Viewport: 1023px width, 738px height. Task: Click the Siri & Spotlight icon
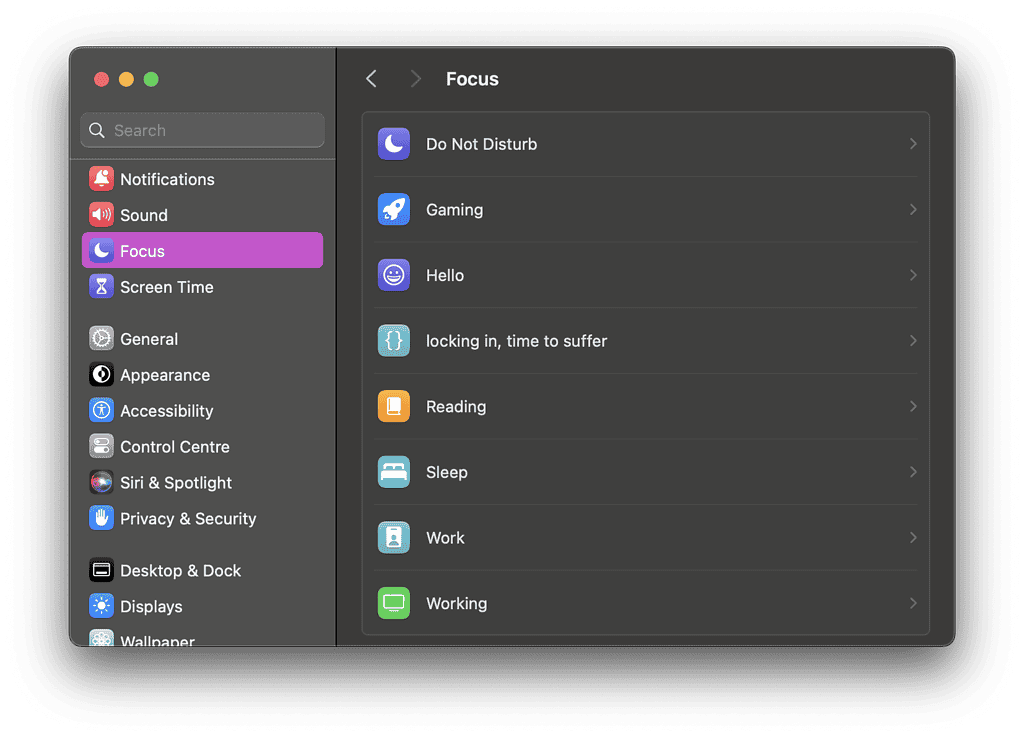coord(101,483)
